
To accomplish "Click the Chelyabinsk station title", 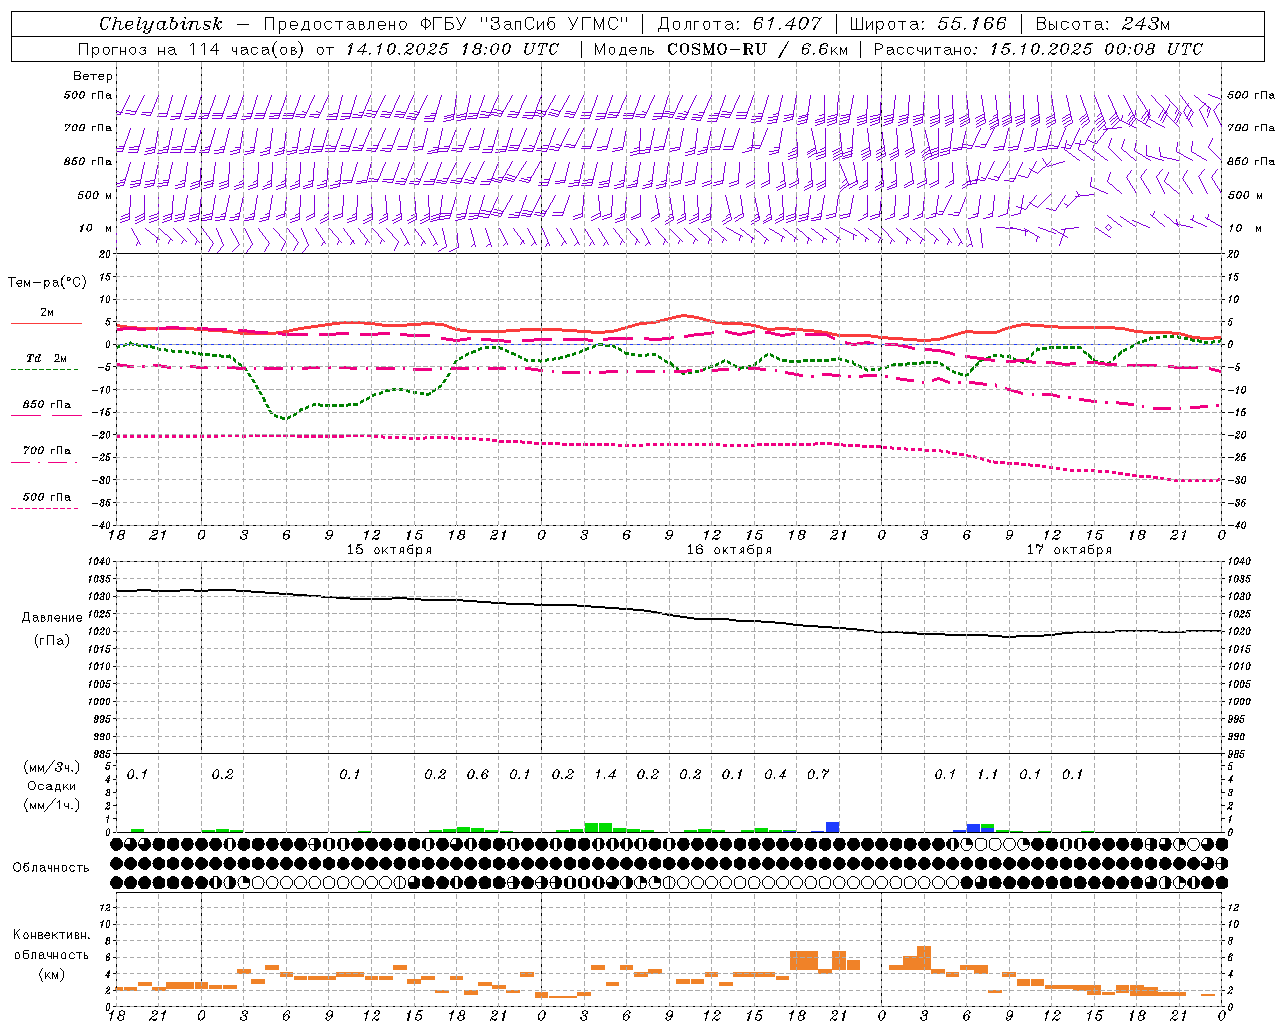I will point(160,24).
